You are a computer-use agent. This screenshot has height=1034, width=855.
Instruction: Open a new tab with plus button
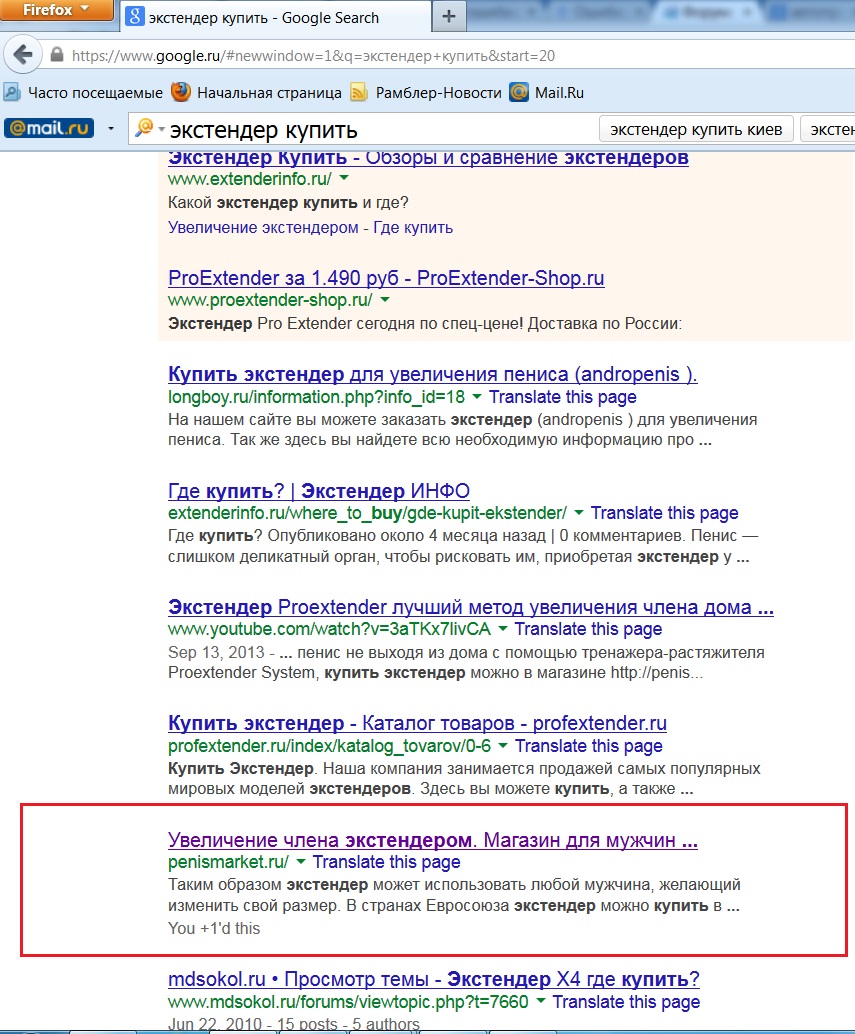click(x=449, y=16)
